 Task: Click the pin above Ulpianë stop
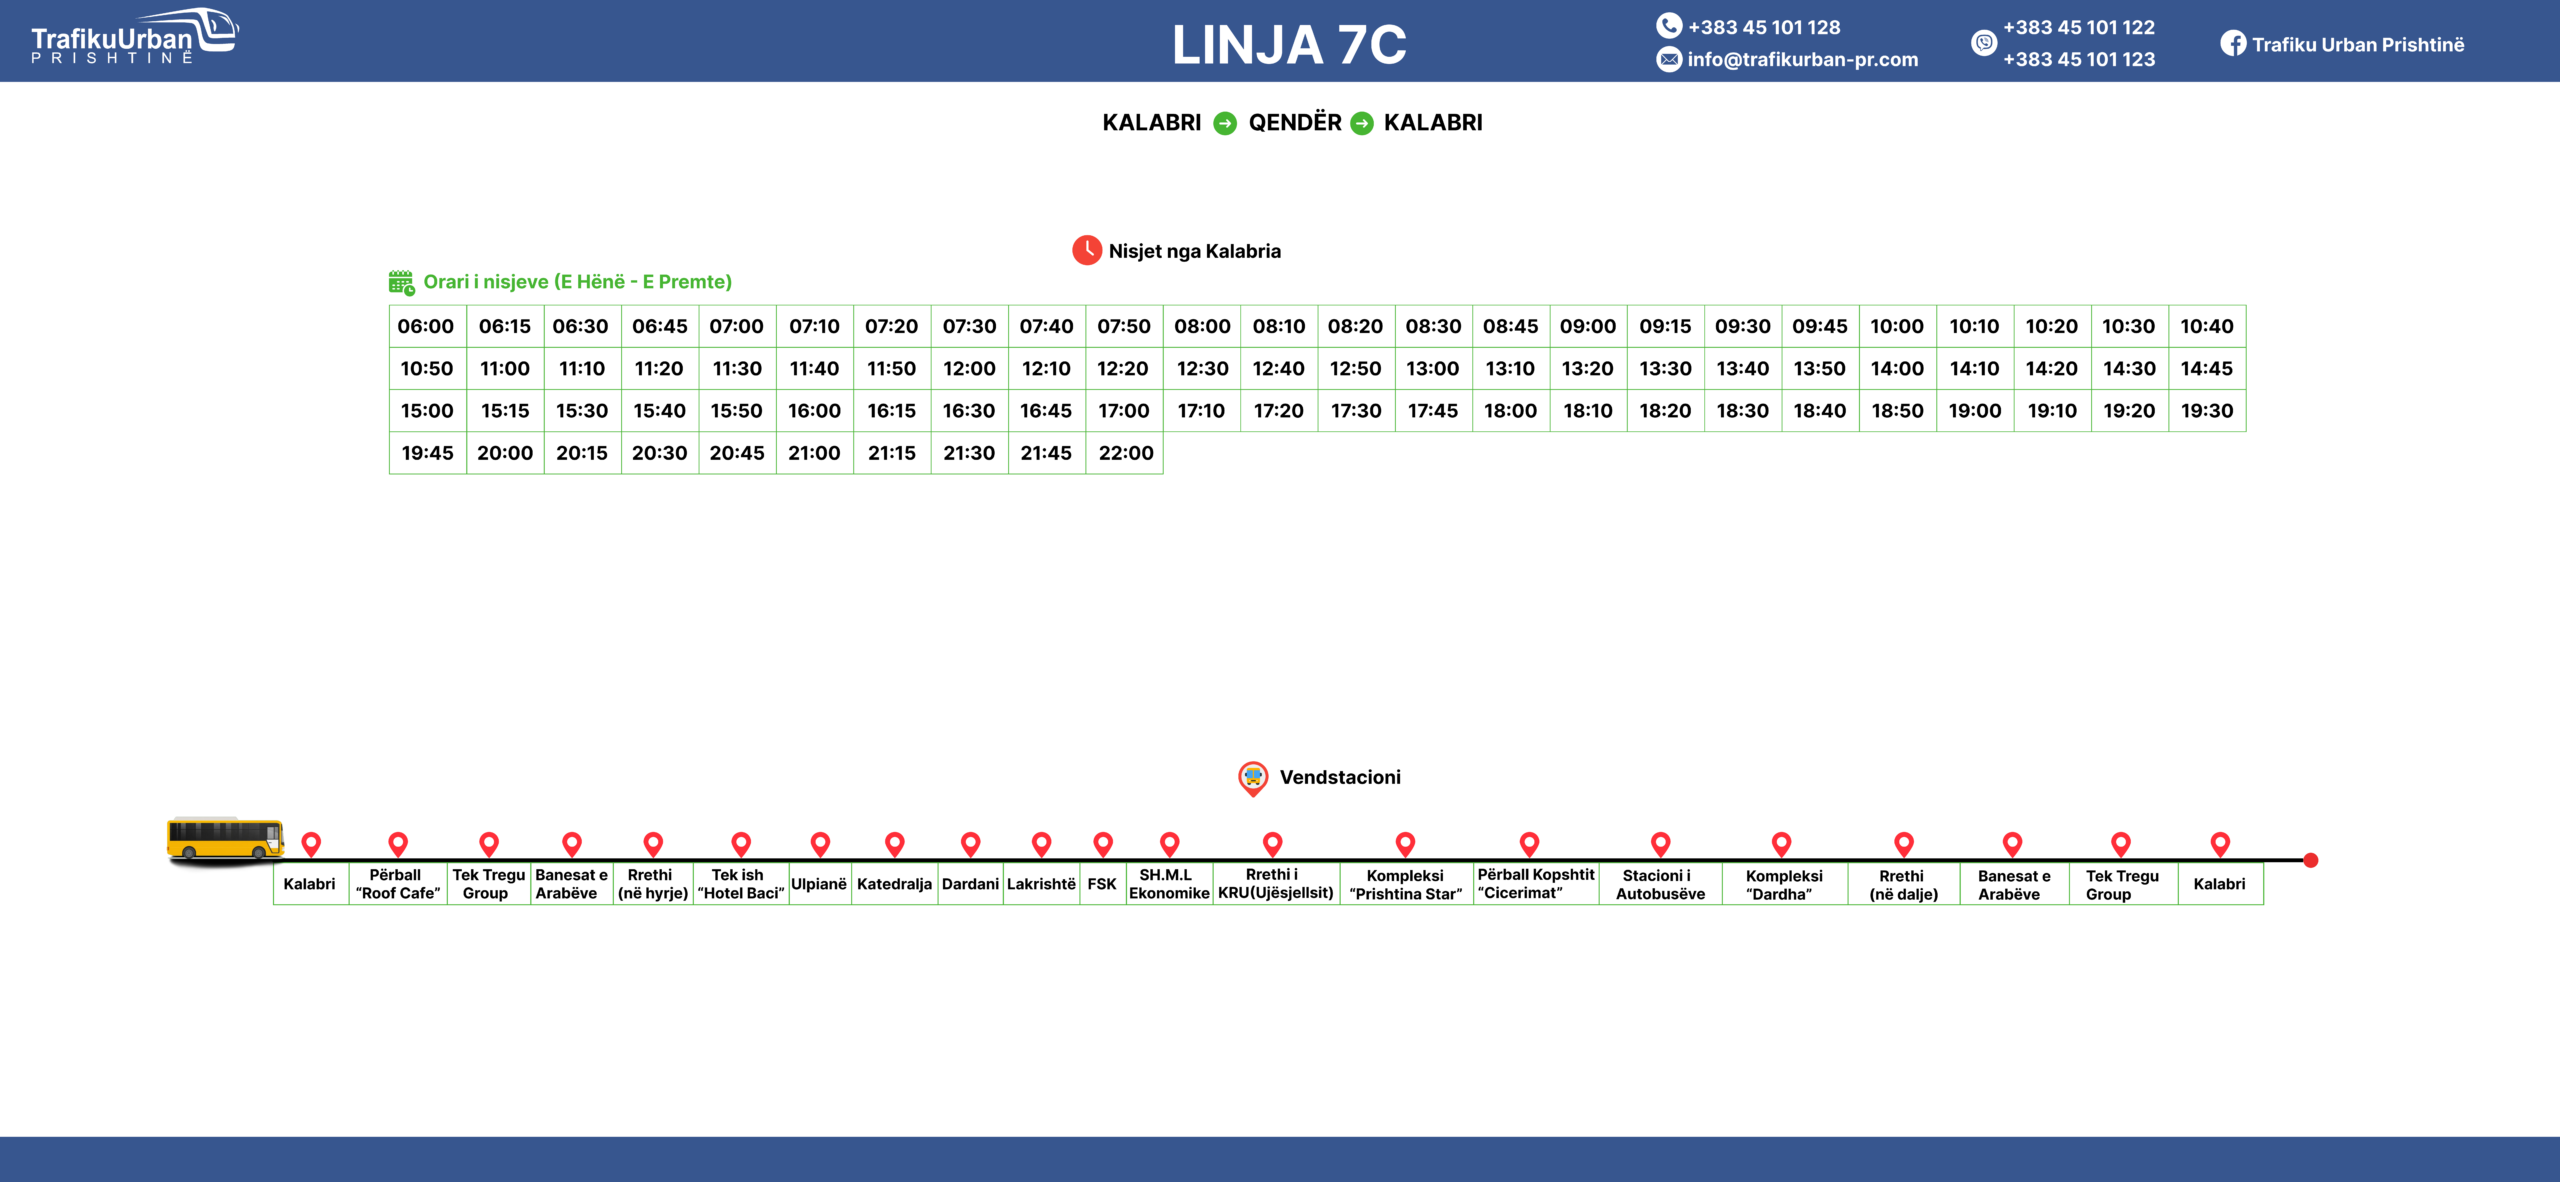(820, 844)
